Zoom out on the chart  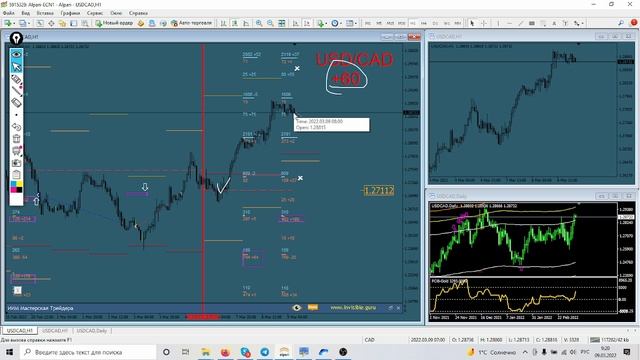pos(270,23)
